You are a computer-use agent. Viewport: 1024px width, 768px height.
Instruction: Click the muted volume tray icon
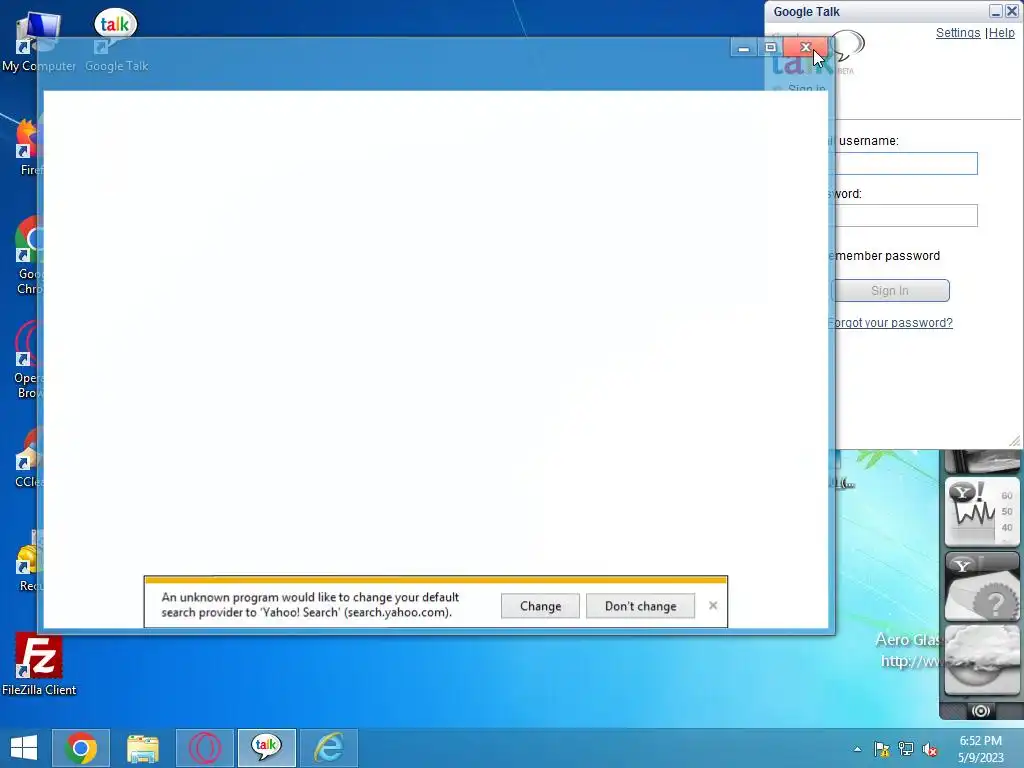(930, 749)
